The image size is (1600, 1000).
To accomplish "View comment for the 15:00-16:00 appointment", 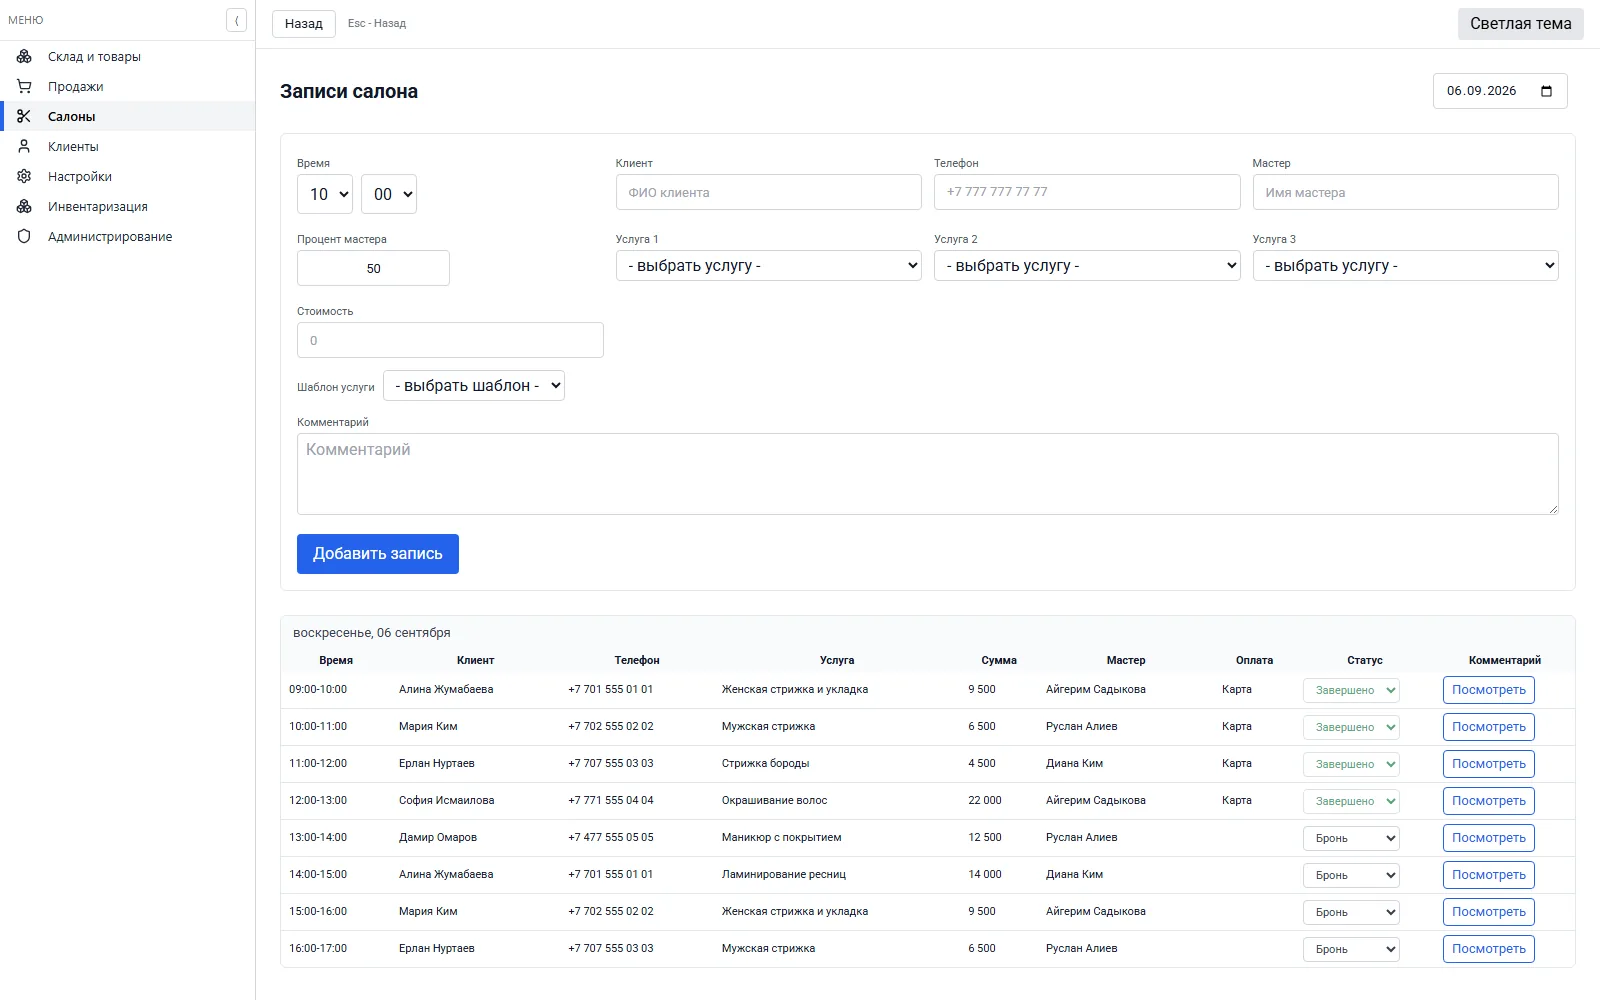I will (x=1488, y=912).
